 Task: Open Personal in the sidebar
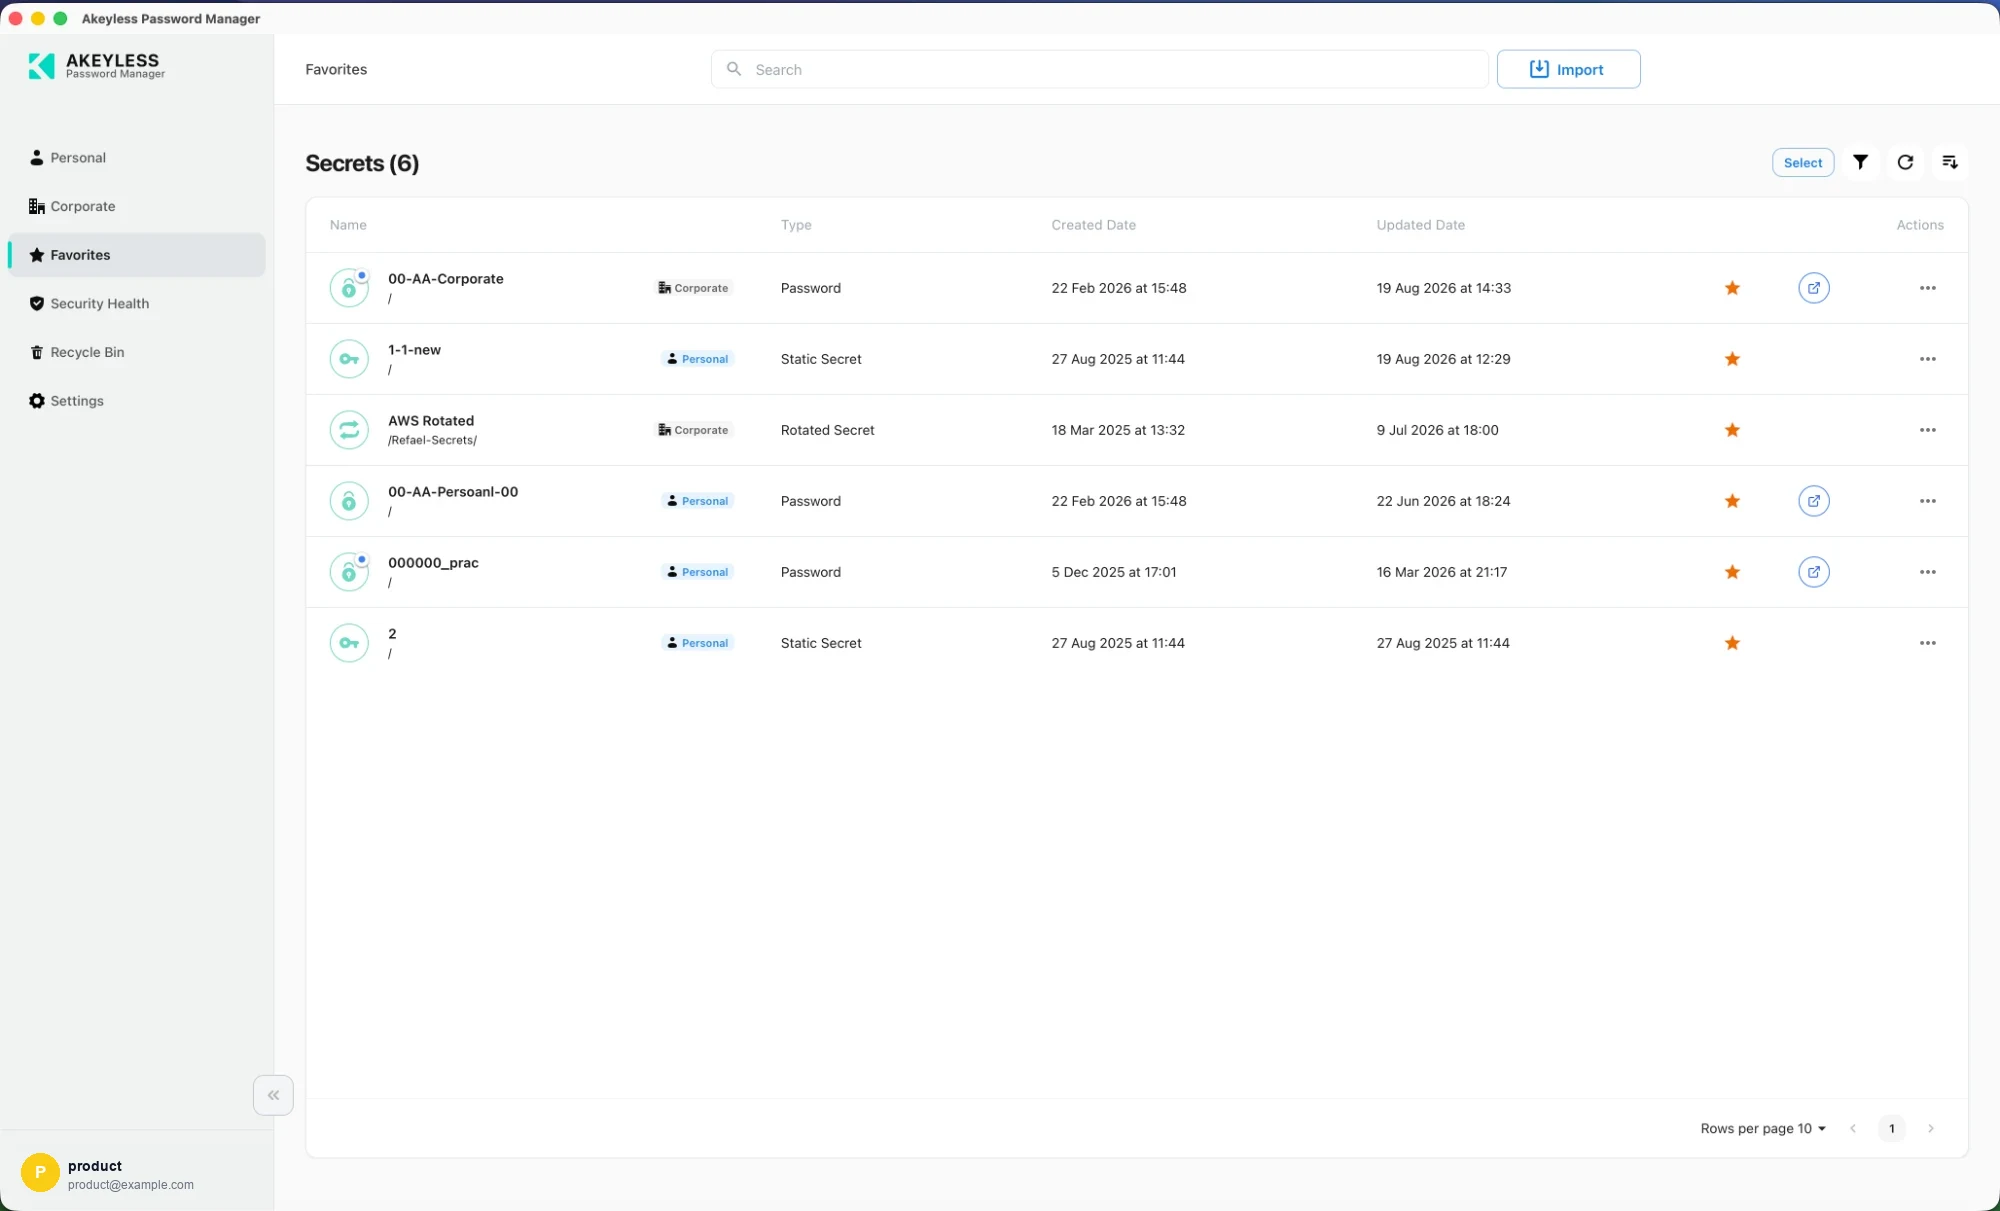[x=137, y=158]
